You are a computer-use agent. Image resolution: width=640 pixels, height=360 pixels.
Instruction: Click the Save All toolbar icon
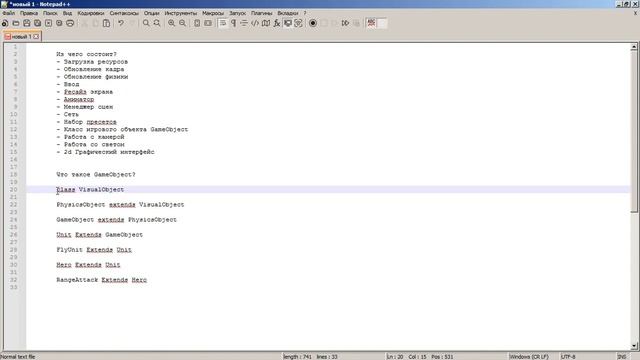click(x=38, y=23)
